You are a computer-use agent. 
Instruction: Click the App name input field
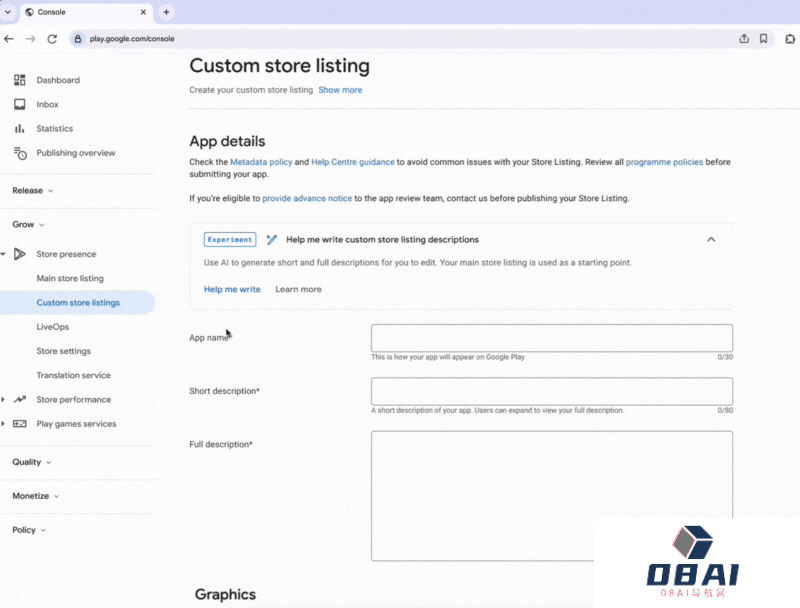coord(551,338)
